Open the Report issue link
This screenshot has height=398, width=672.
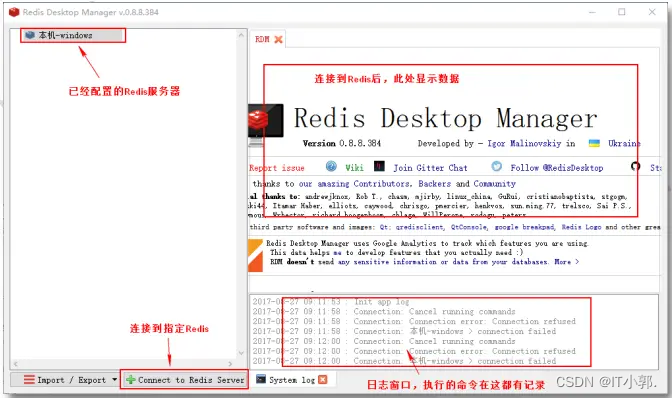277,168
